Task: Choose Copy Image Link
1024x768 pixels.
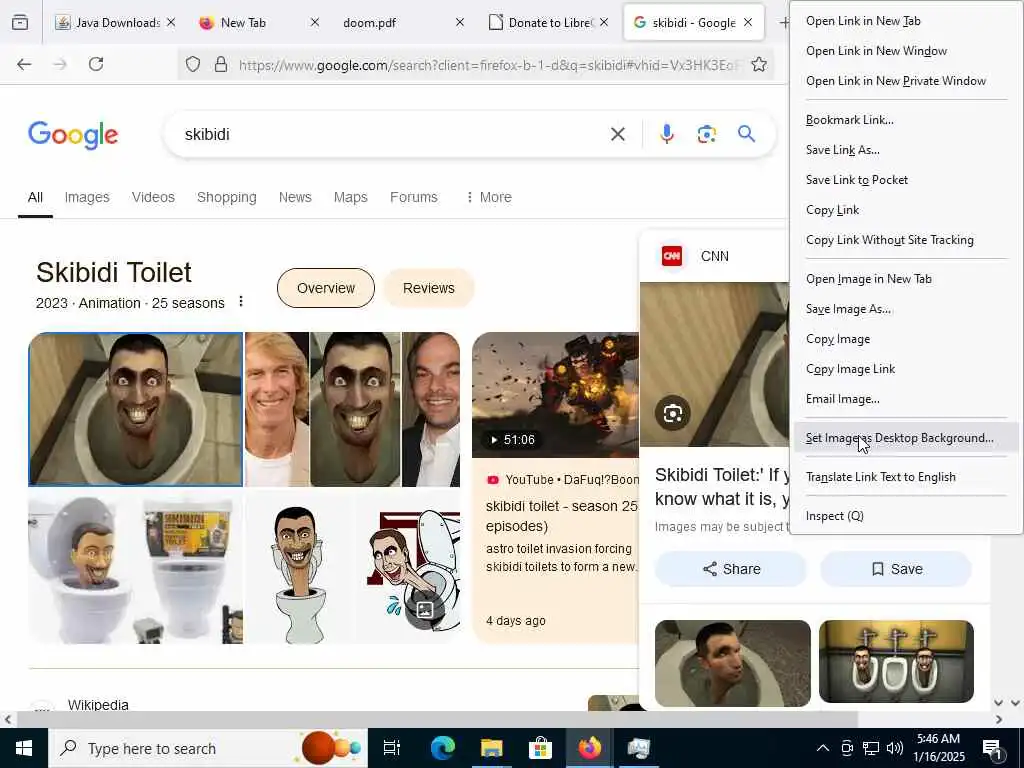Action: click(x=905, y=370)
